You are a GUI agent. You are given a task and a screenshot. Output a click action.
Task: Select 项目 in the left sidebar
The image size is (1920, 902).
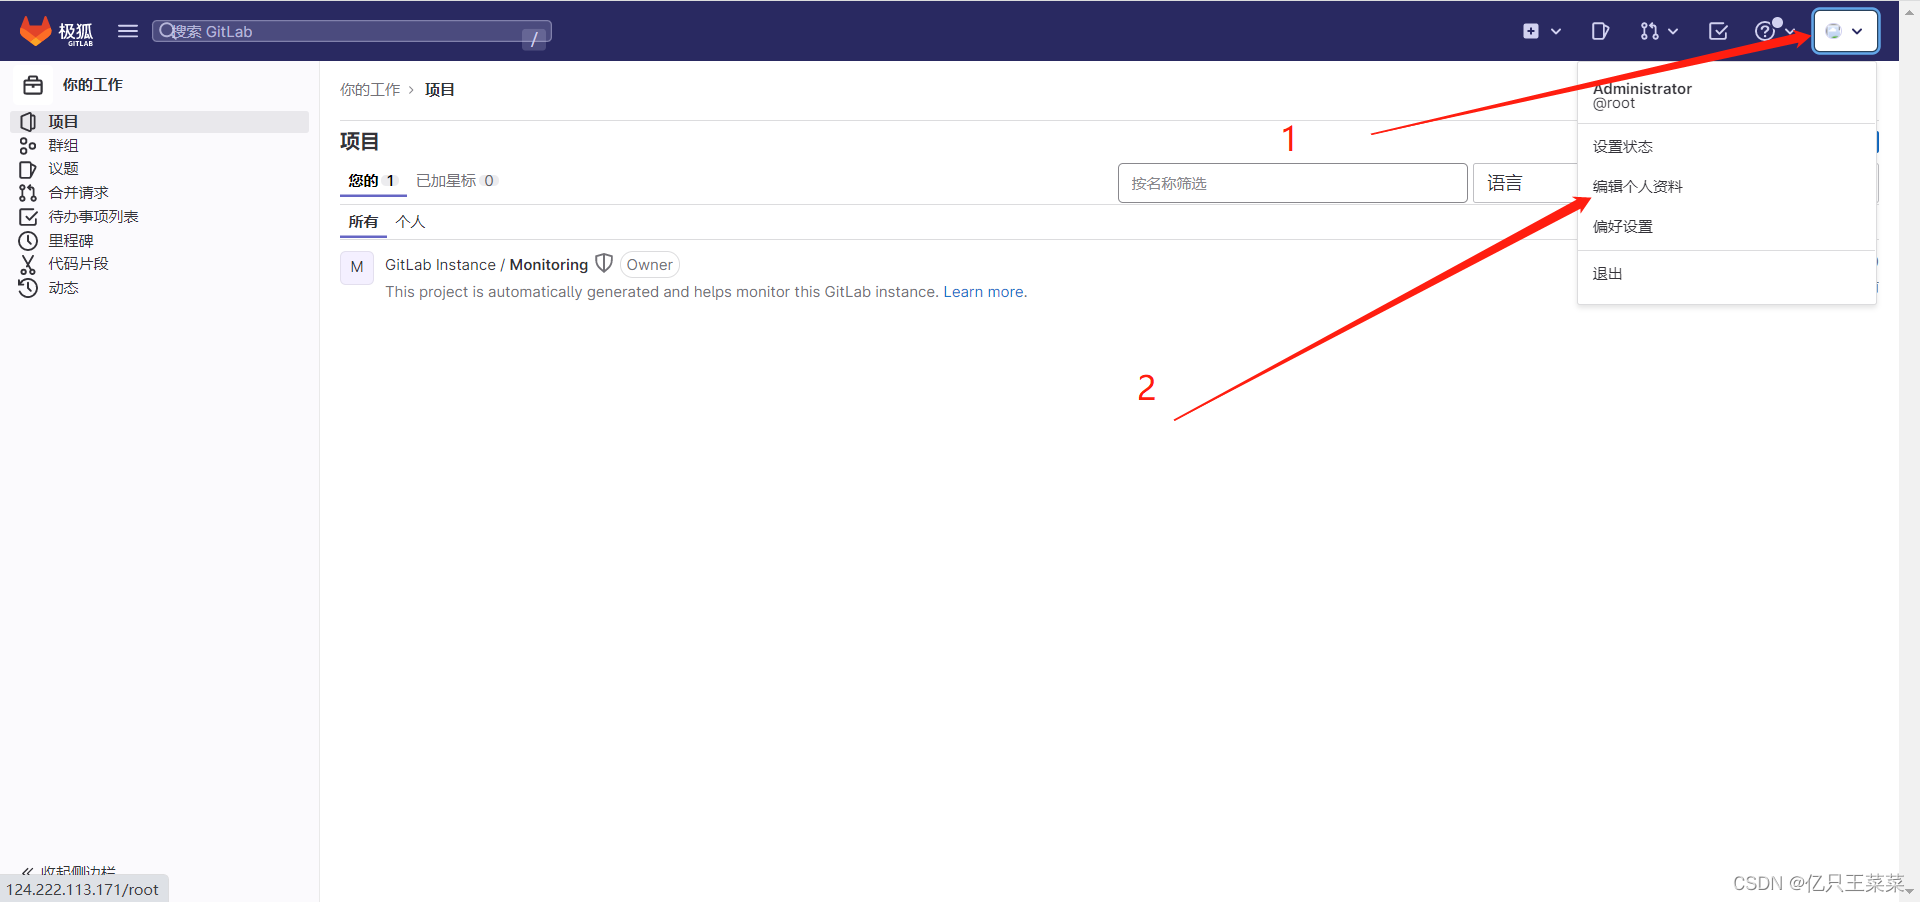(160, 122)
